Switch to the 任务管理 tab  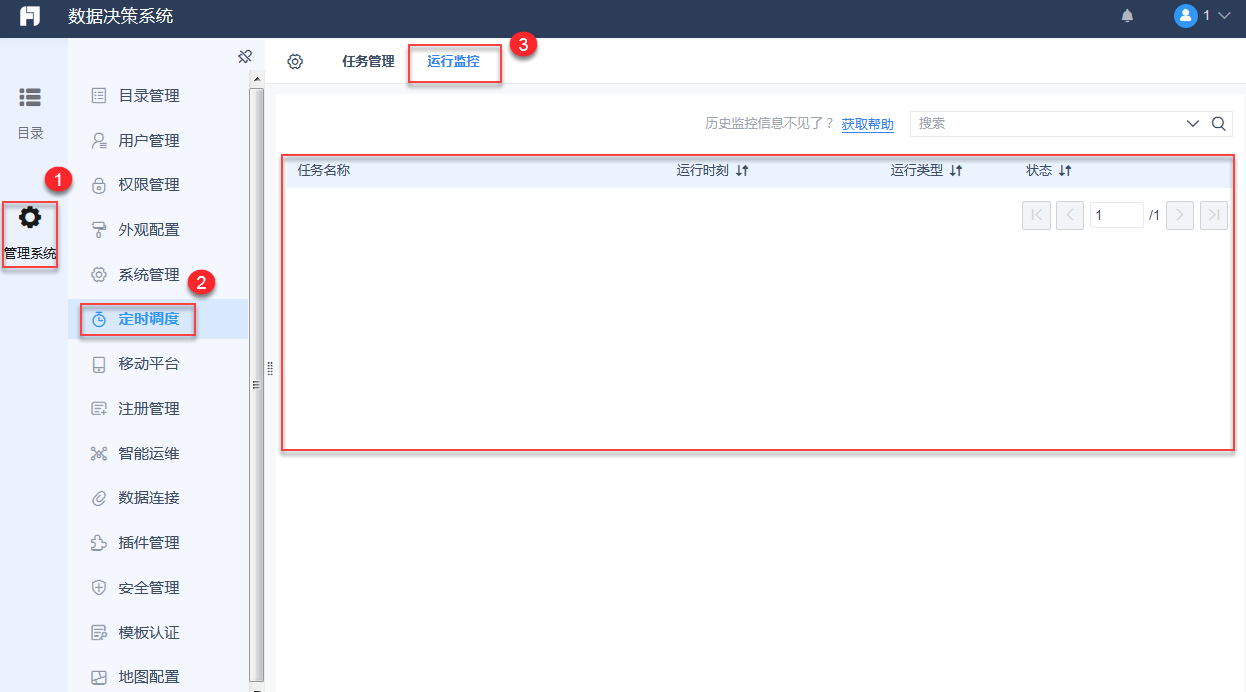[x=368, y=61]
